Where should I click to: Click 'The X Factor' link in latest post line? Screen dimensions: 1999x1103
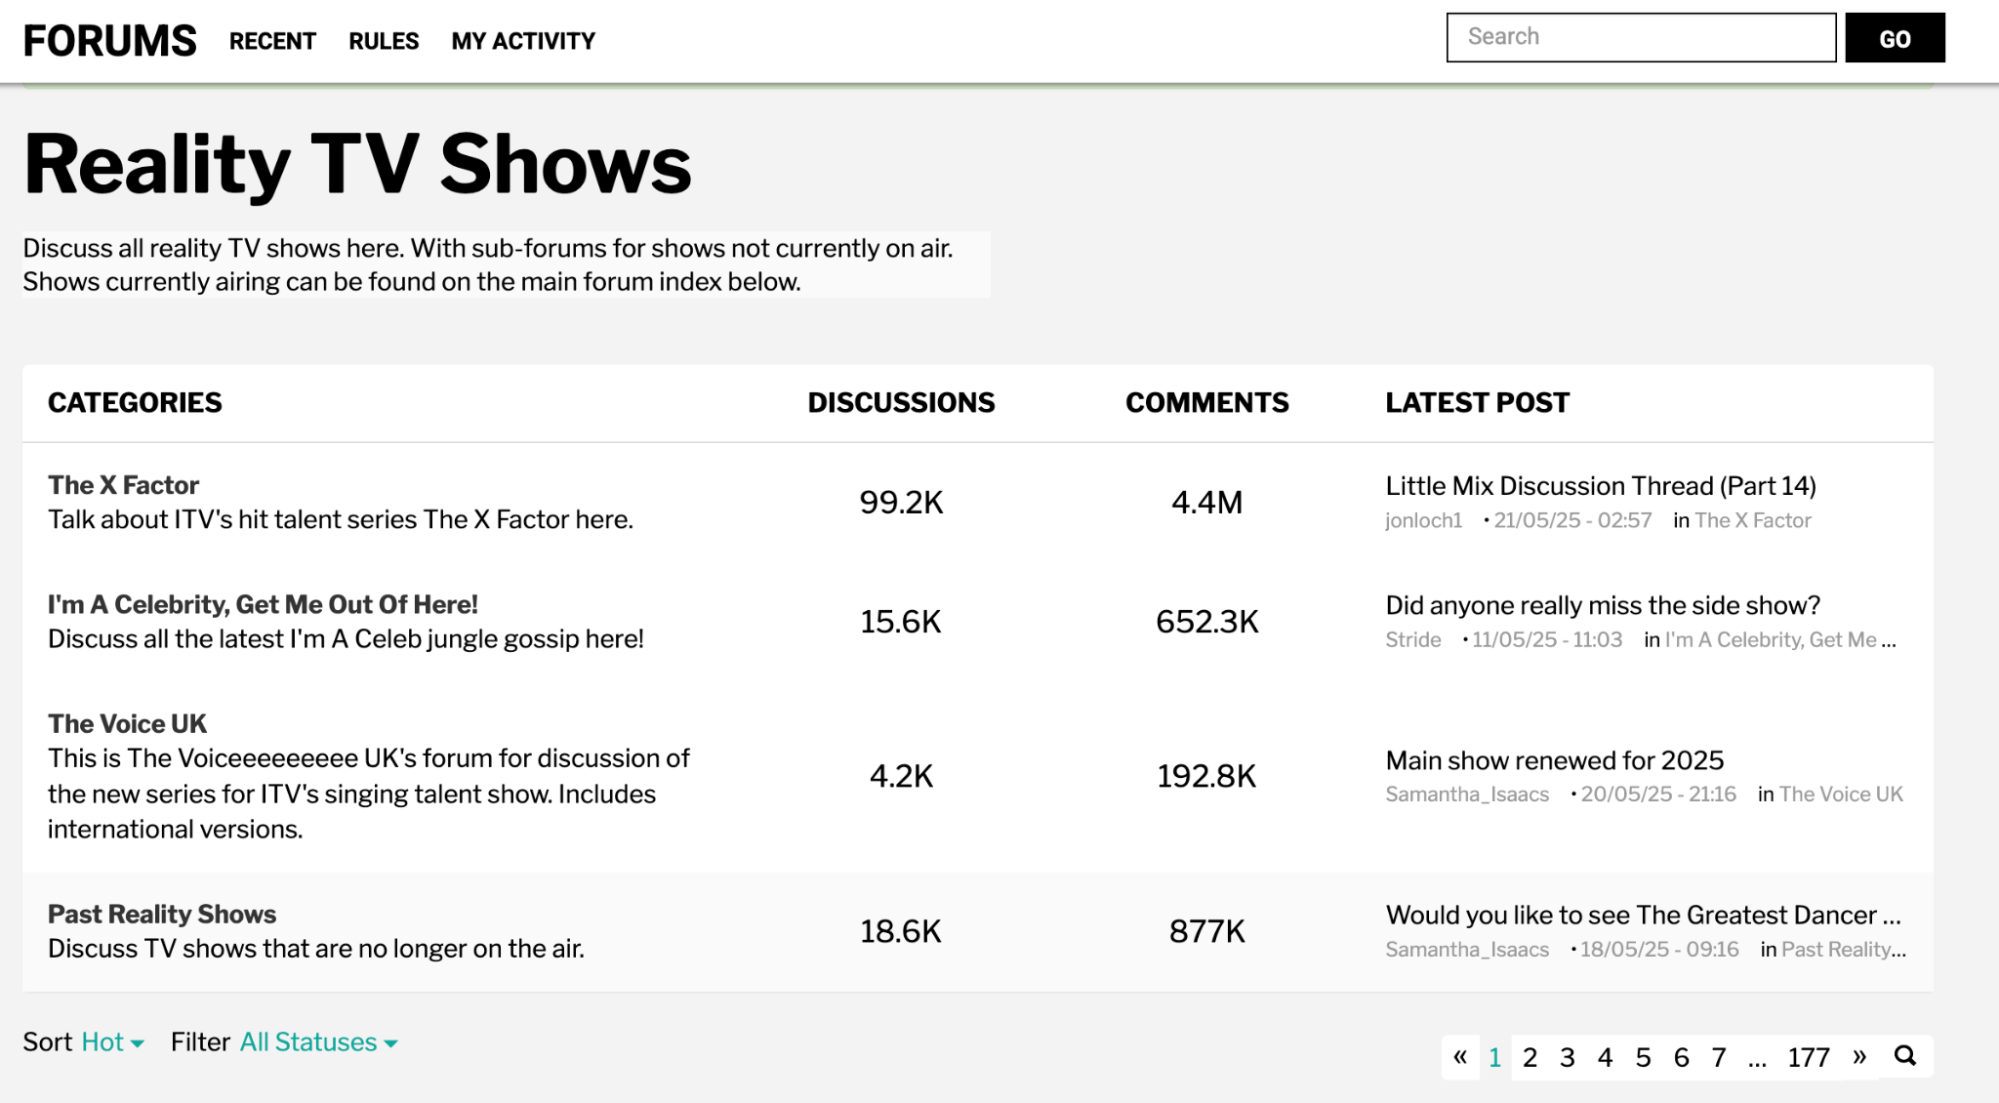(x=1752, y=520)
